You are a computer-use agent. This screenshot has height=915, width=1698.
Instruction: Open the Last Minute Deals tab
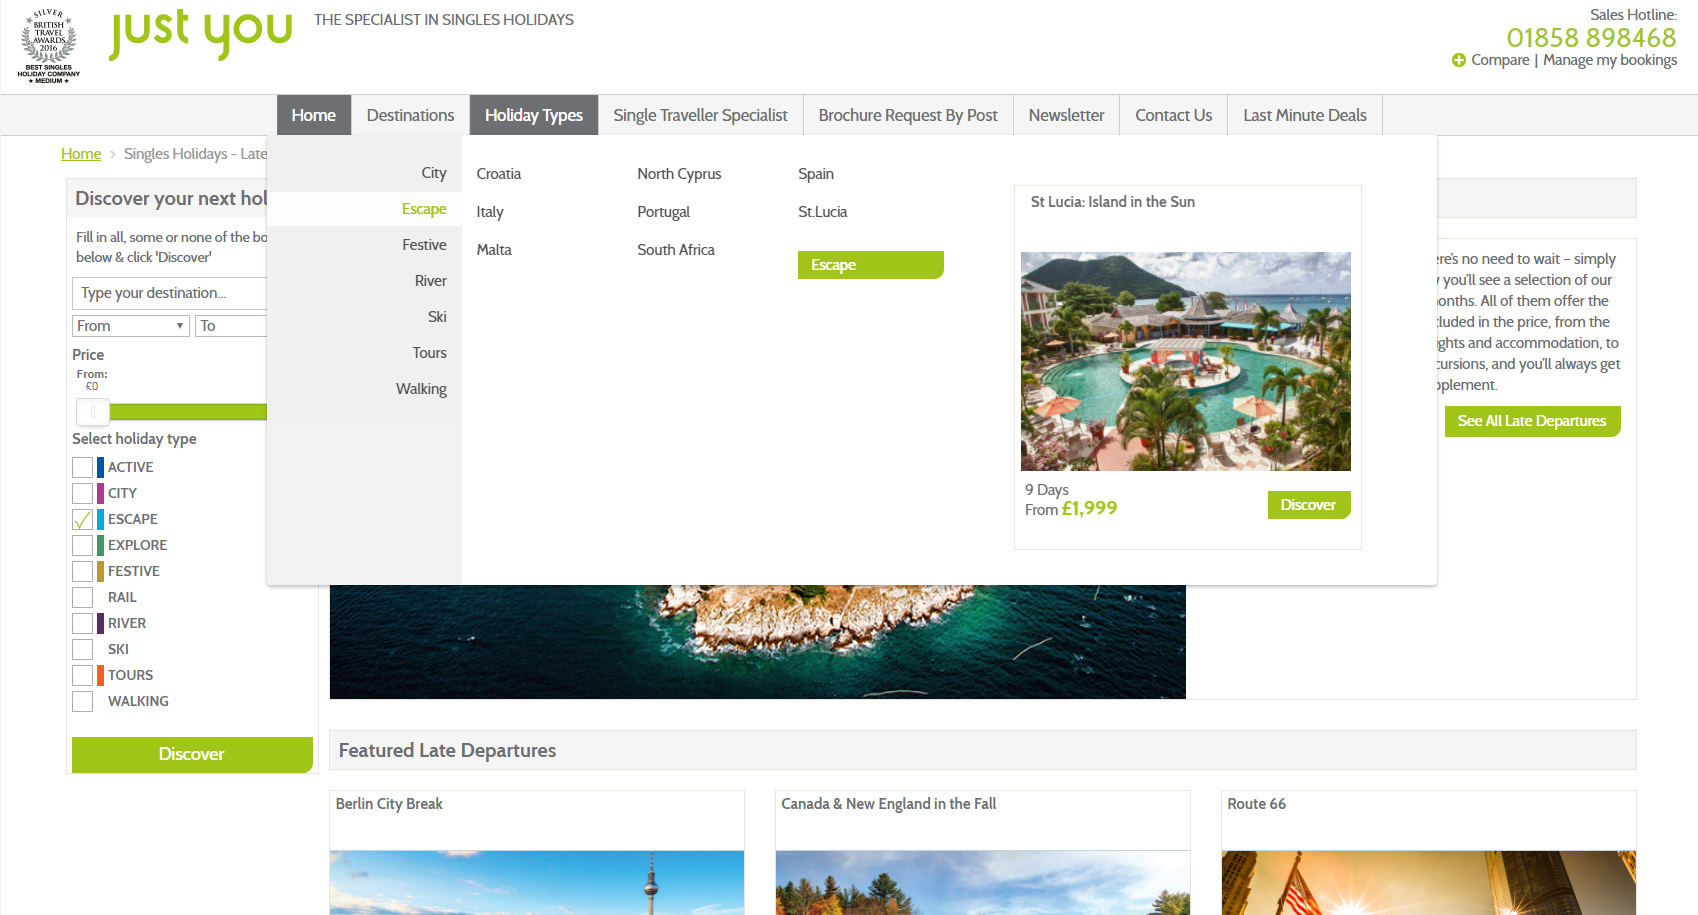(x=1304, y=115)
